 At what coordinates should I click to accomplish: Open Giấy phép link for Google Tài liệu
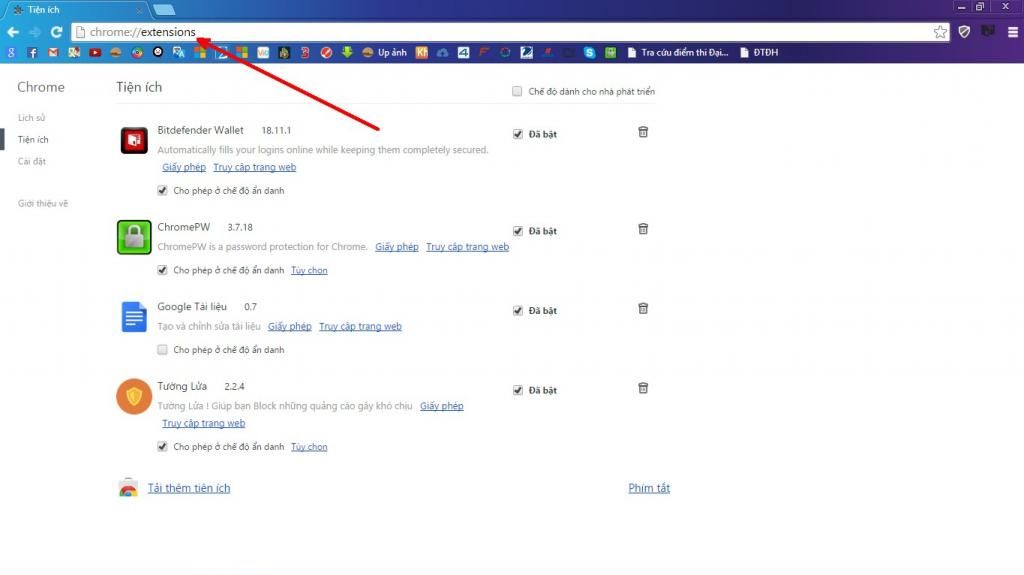click(x=289, y=327)
